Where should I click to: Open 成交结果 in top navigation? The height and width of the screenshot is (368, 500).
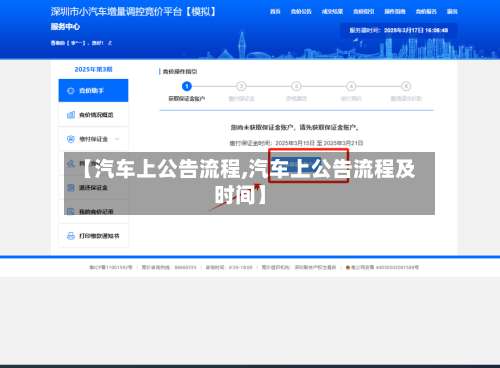[332, 12]
